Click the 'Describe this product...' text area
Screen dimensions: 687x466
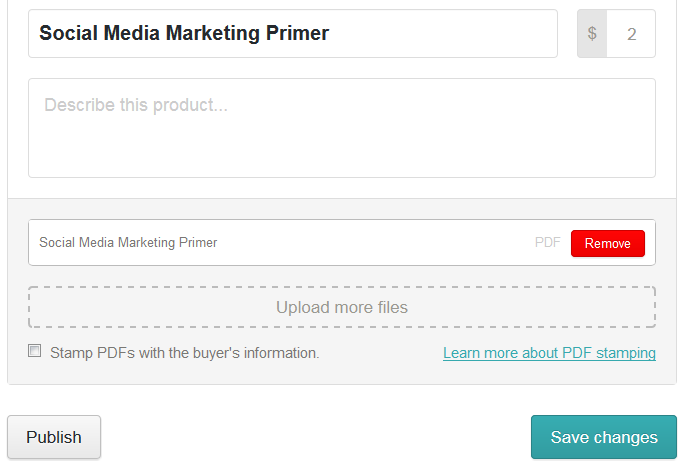coord(341,128)
